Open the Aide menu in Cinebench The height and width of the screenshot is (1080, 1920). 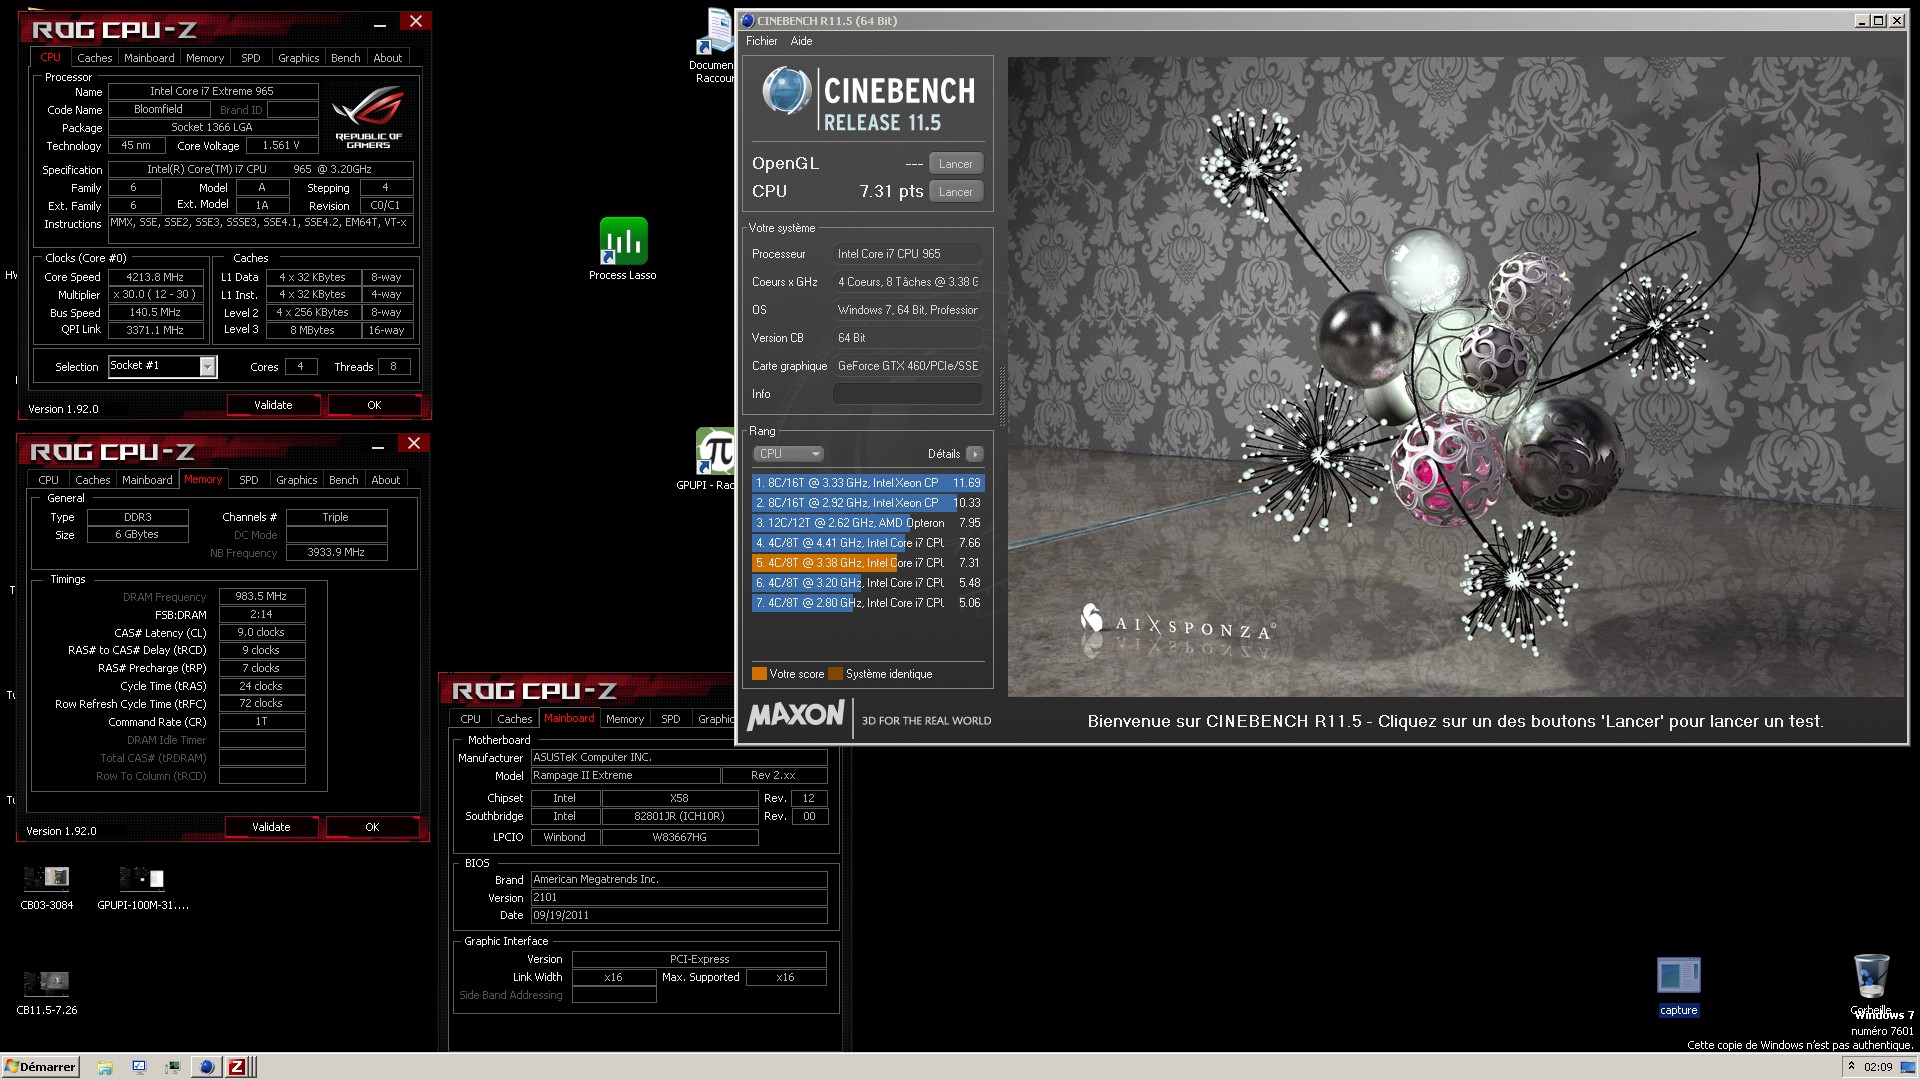(801, 41)
